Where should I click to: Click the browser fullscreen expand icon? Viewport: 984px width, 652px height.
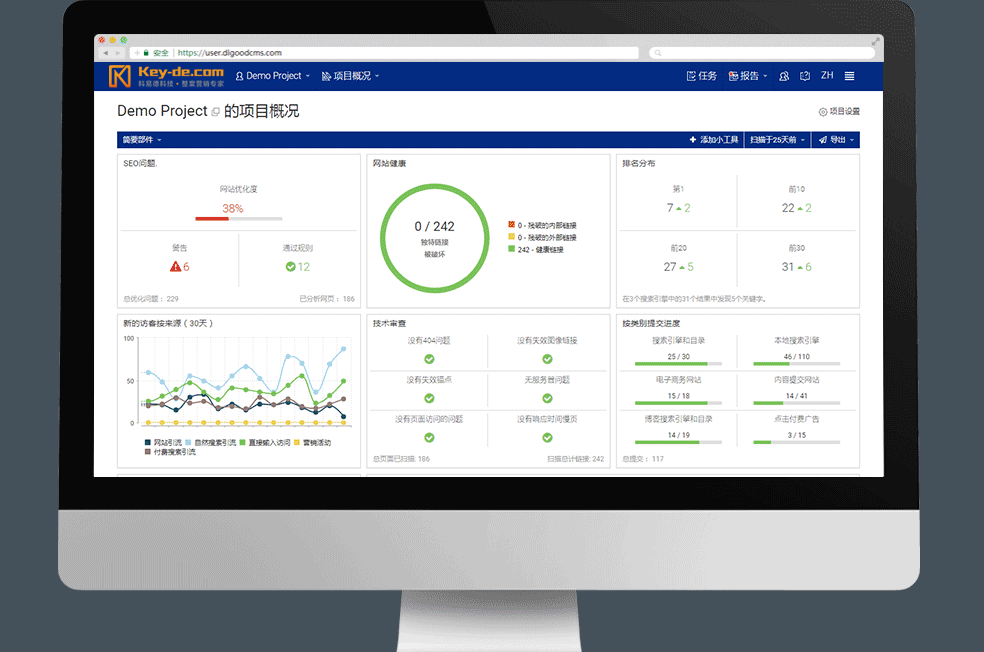click(875, 41)
